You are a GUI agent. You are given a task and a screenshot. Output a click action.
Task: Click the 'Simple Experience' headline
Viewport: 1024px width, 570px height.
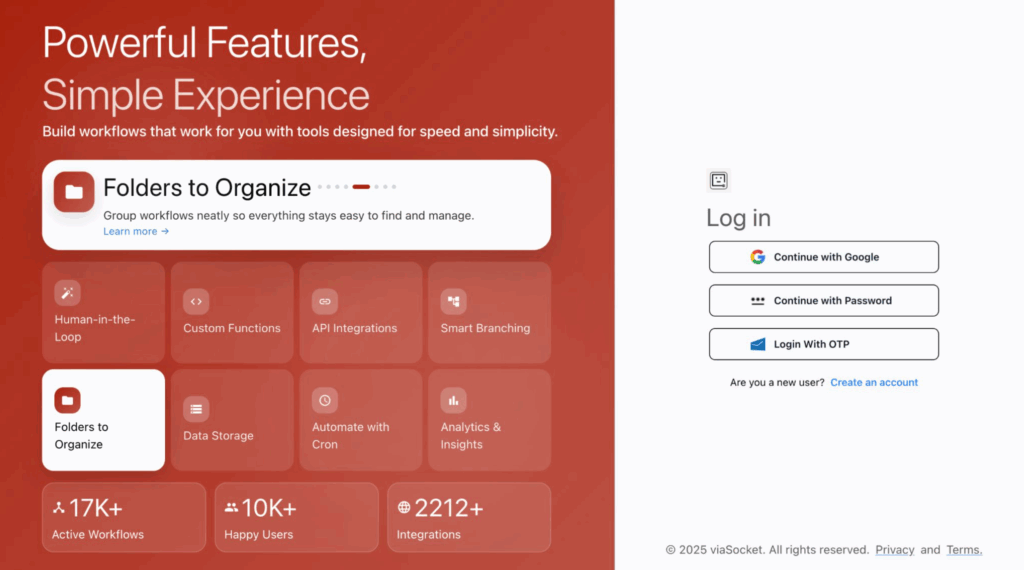coord(206,95)
